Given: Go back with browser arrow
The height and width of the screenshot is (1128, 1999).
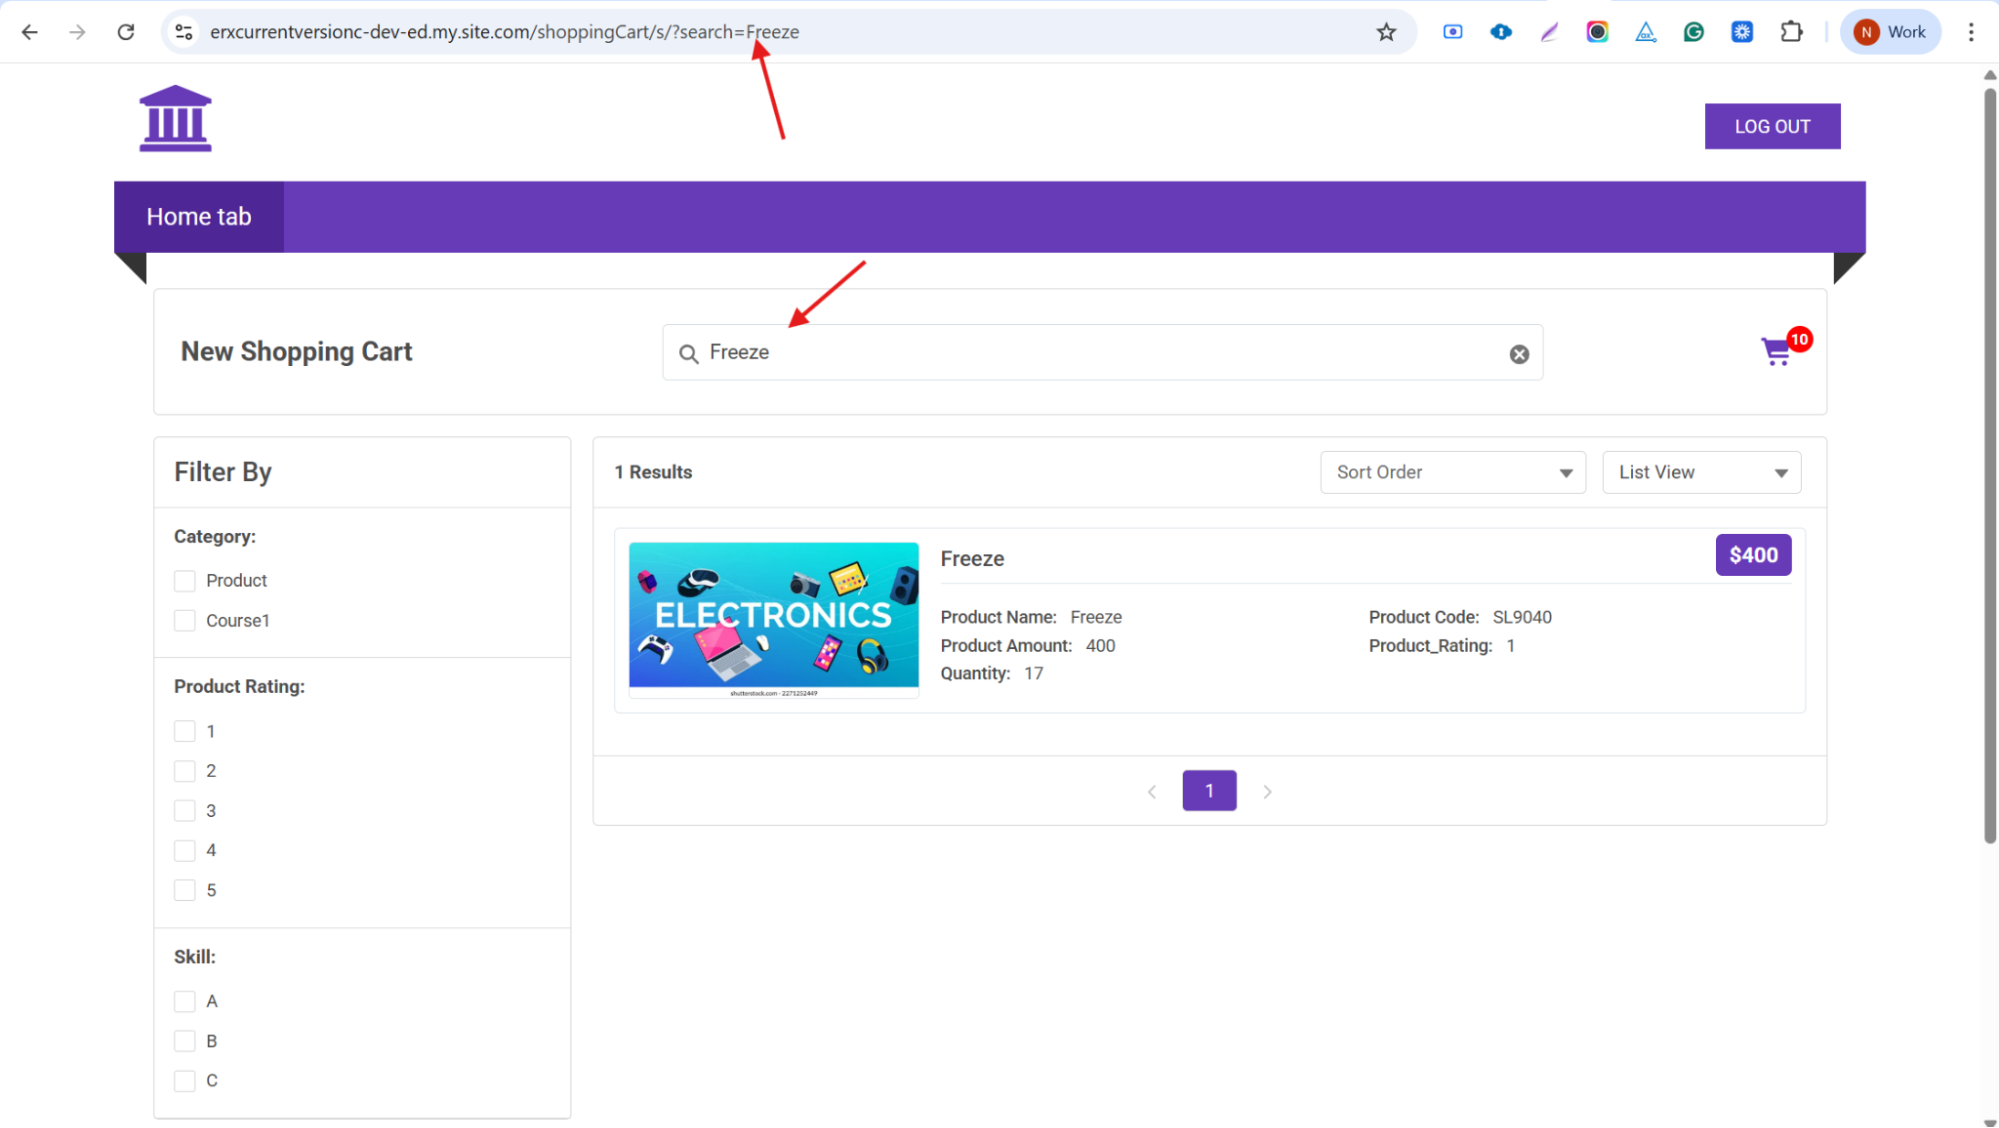Looking at the screenshot, I should click(x=30, y=32).
